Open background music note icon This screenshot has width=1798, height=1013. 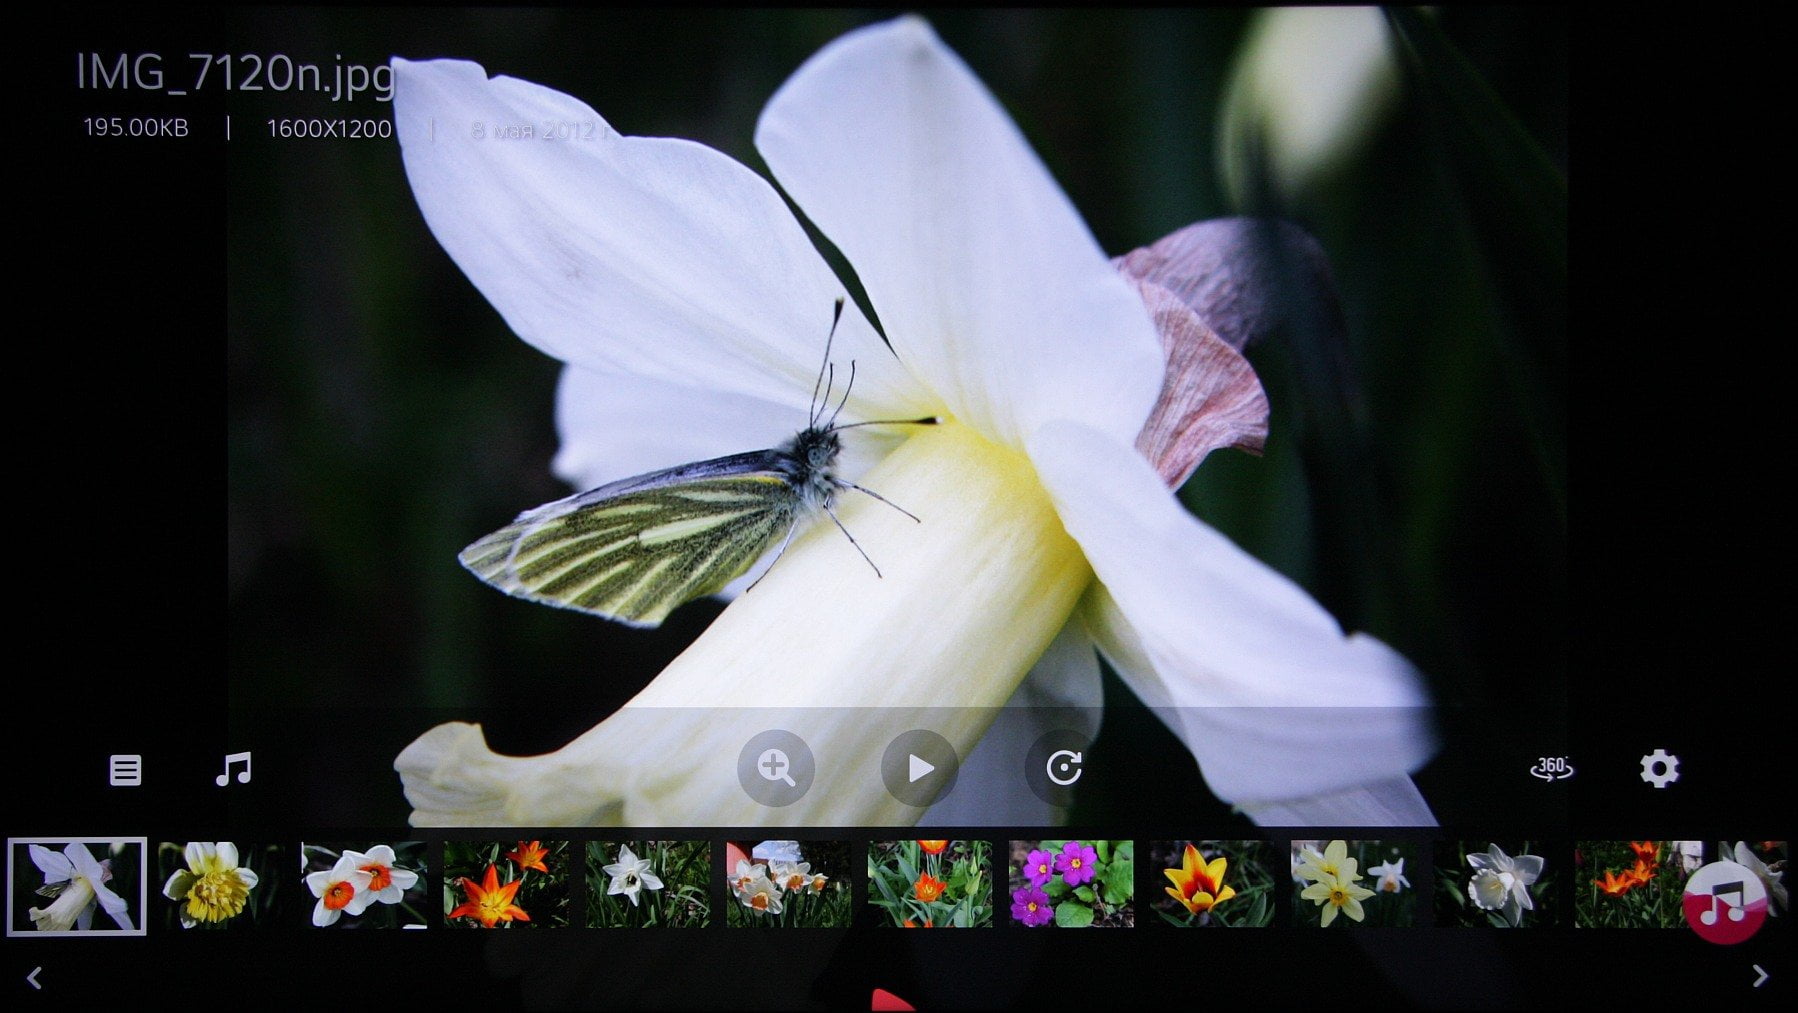click(x=234, y=769)
